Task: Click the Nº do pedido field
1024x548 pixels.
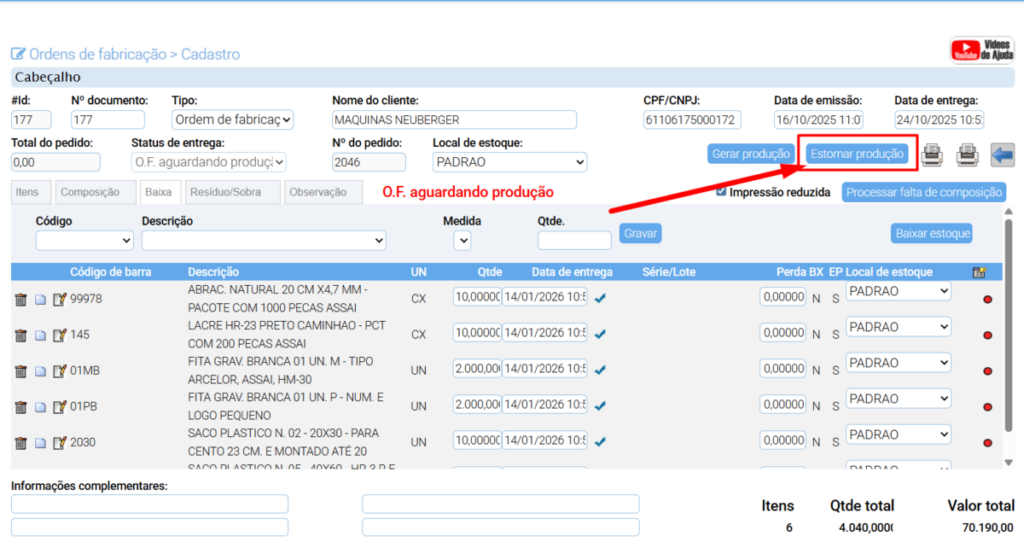Action: pyautogui.click(x=369, y=162)
